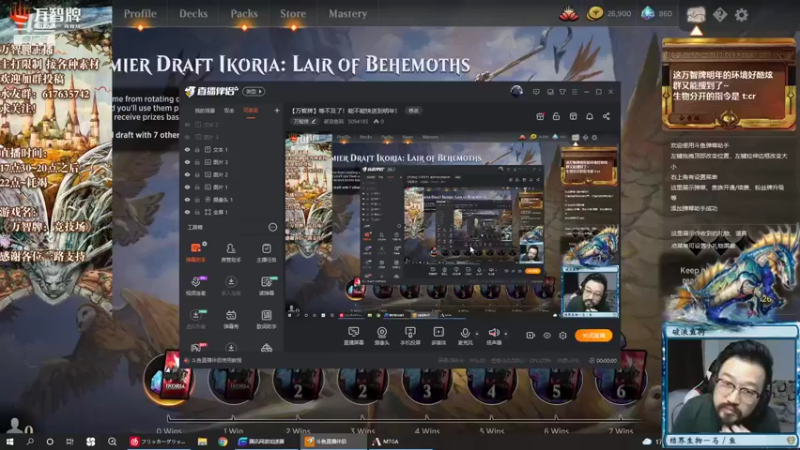Toggle visibility eye of 图片 1 layer
The image size is (800, 450).
(187, 187)
